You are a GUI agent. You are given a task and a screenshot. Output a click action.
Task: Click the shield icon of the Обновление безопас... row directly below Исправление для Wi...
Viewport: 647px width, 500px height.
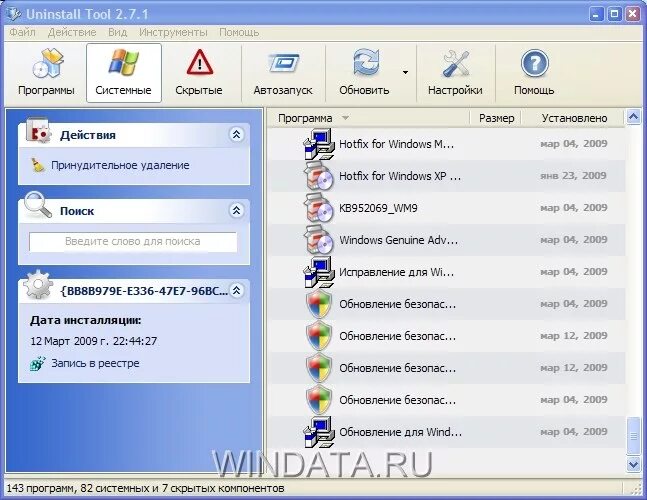(319, 304)
